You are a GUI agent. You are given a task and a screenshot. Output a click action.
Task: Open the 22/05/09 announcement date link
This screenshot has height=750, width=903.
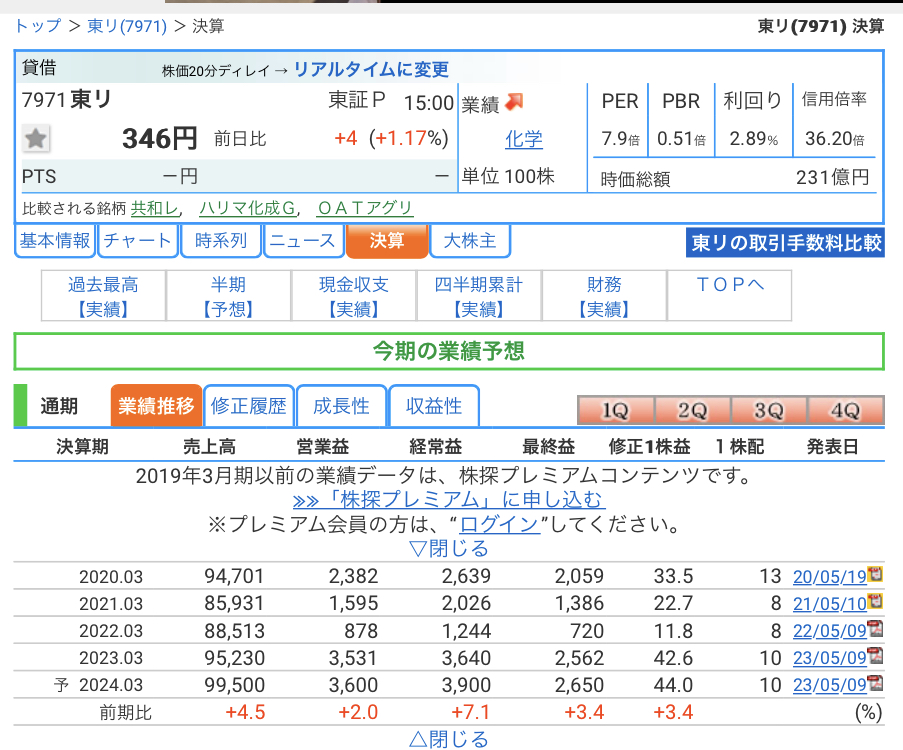tap(830, 631)
